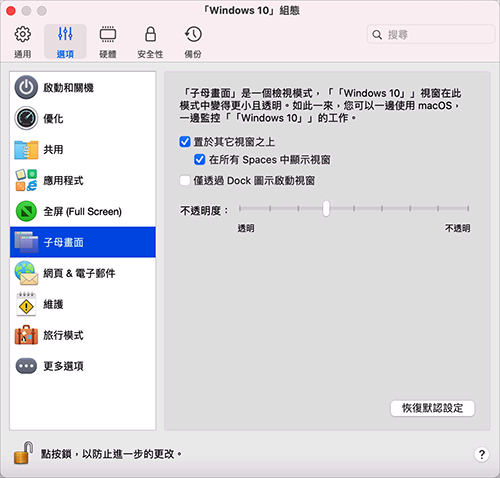Click the globe-mail icon for 網頁 & 電子郵件

(26, 273)
